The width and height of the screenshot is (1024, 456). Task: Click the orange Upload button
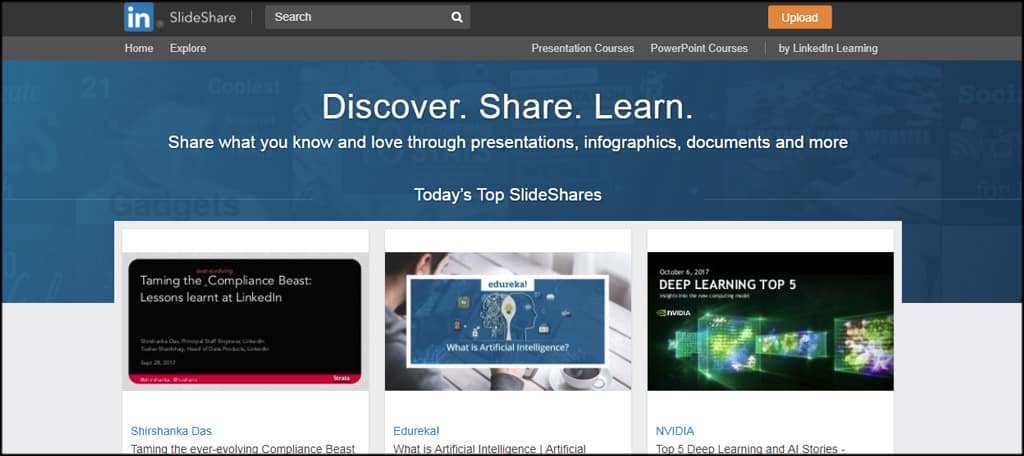click(x=799, y=18)
